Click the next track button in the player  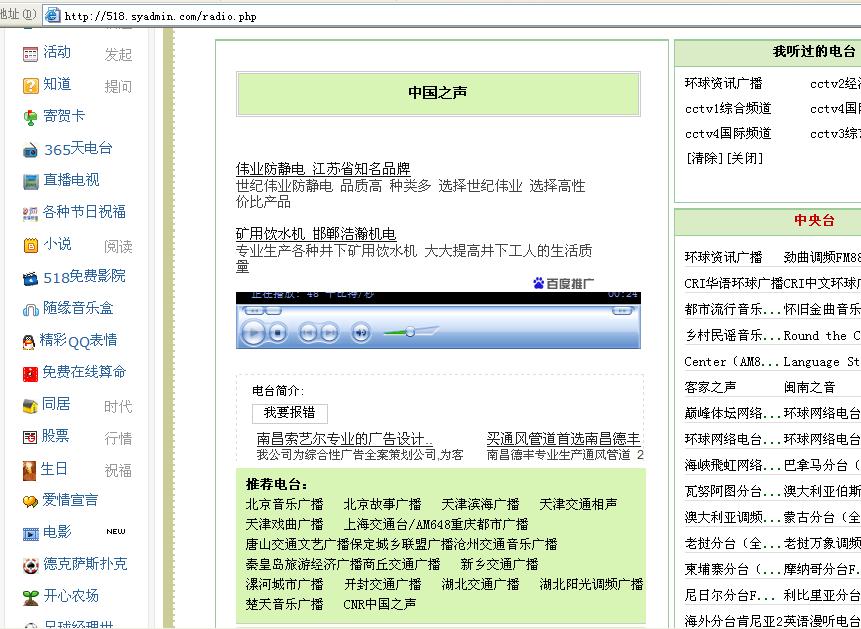pos(329,332)
